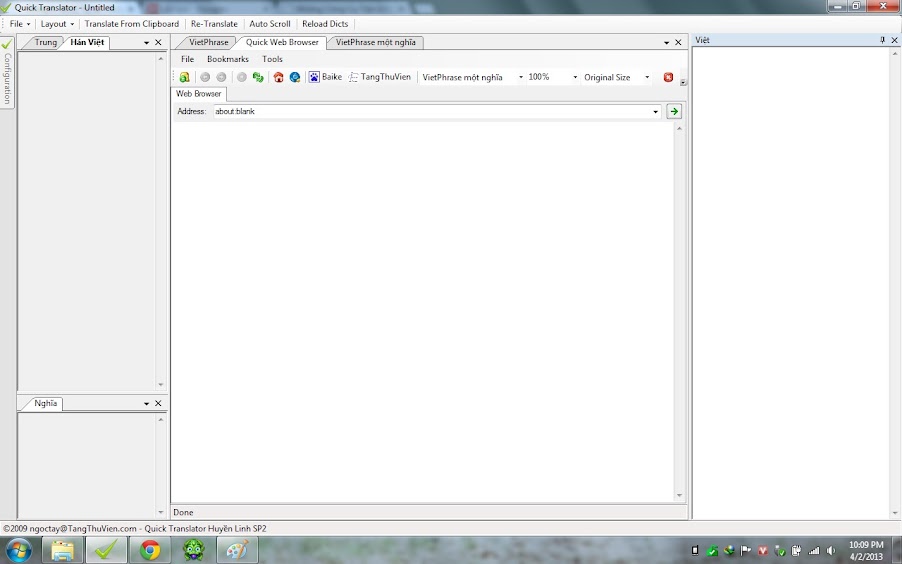Image resolution: width=902 pixels, height=564 pixels.
Task: Expand the Original Size dropdown
Action: point(647,77)
